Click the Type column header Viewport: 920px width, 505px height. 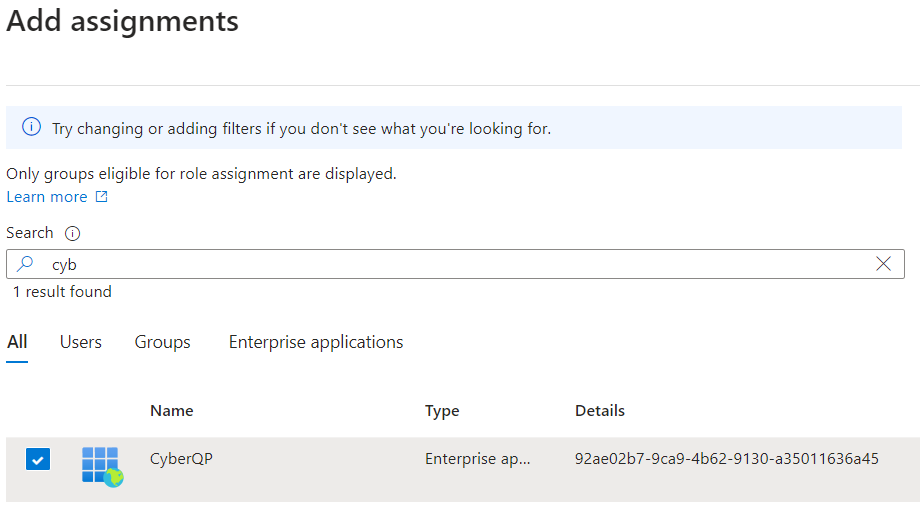coord(442,411)
